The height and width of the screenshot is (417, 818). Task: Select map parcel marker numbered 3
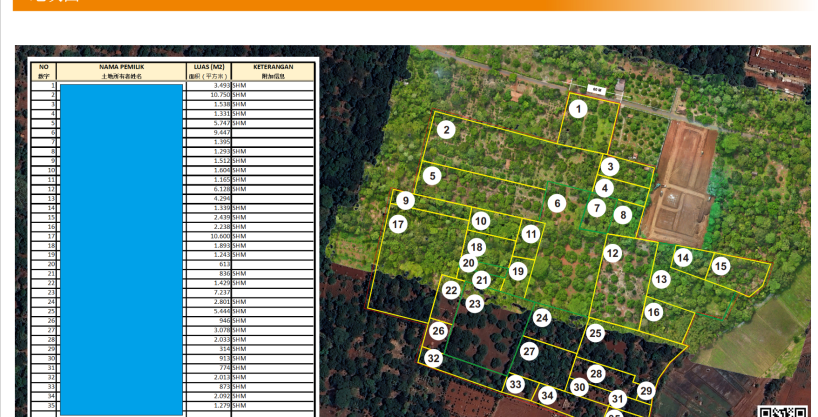click(610, 167)
